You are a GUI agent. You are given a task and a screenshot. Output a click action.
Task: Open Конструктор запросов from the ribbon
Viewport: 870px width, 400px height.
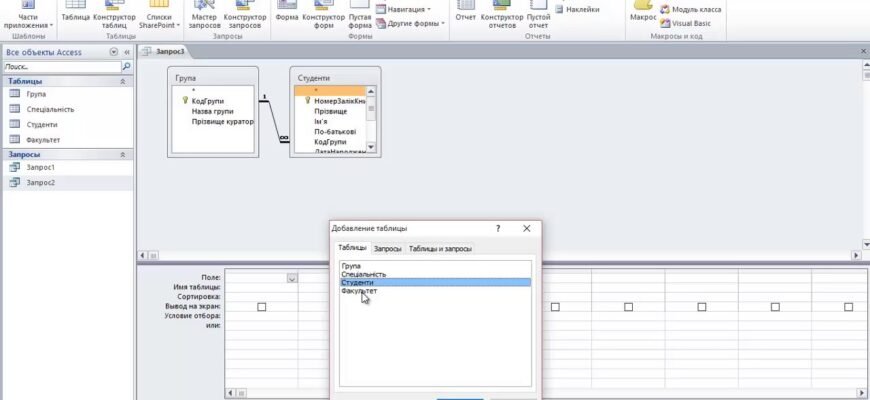[x=245, y=14]
